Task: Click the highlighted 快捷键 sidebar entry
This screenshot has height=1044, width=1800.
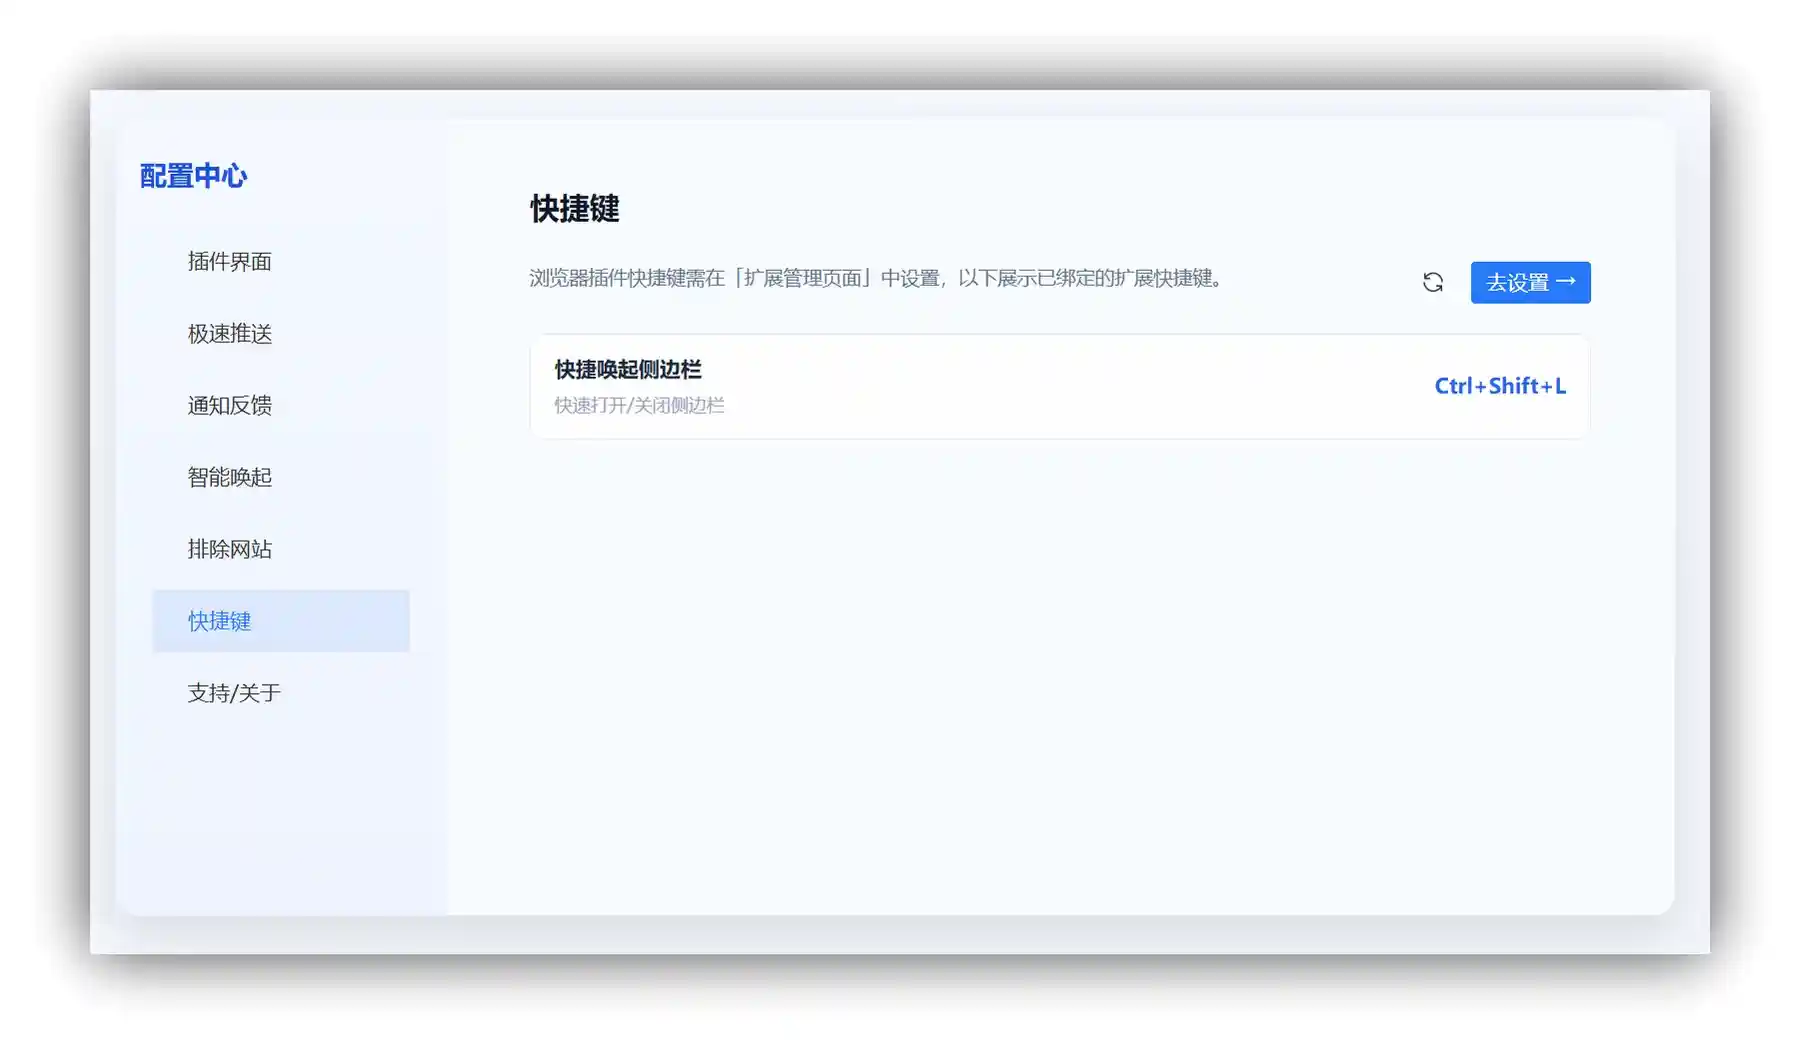Action: 219,621
